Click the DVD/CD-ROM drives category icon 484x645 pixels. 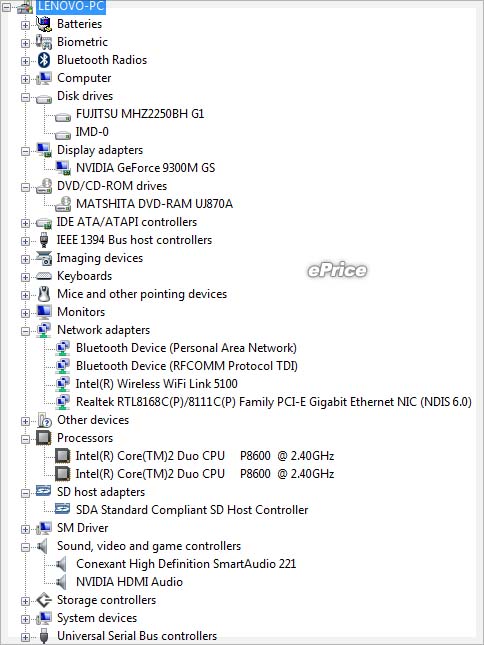tap(44, 186)
